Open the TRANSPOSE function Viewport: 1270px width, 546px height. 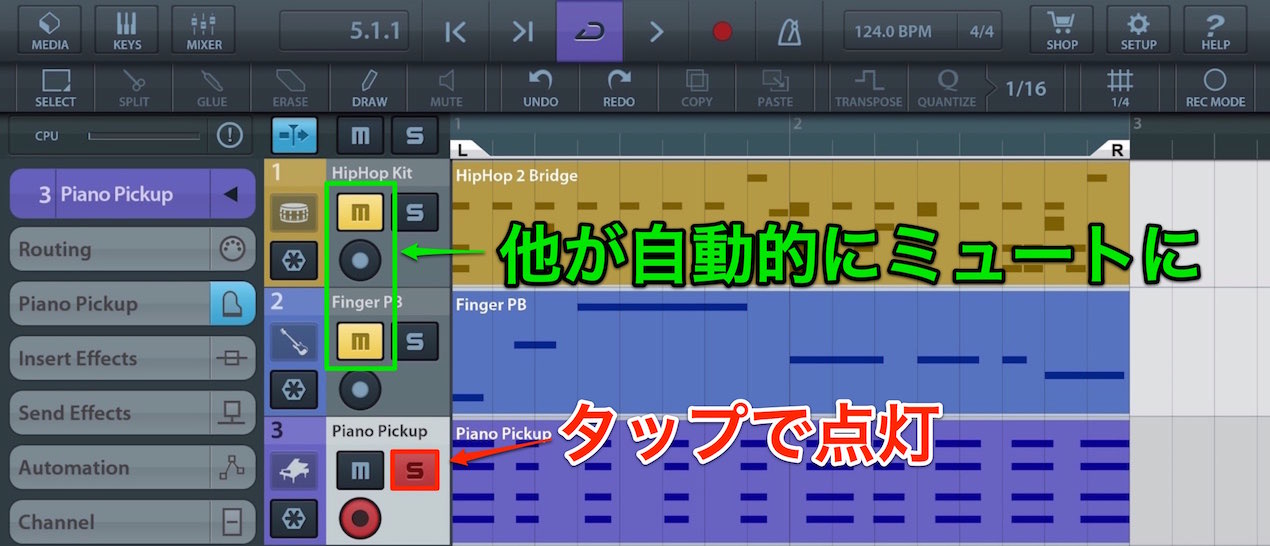868,88
